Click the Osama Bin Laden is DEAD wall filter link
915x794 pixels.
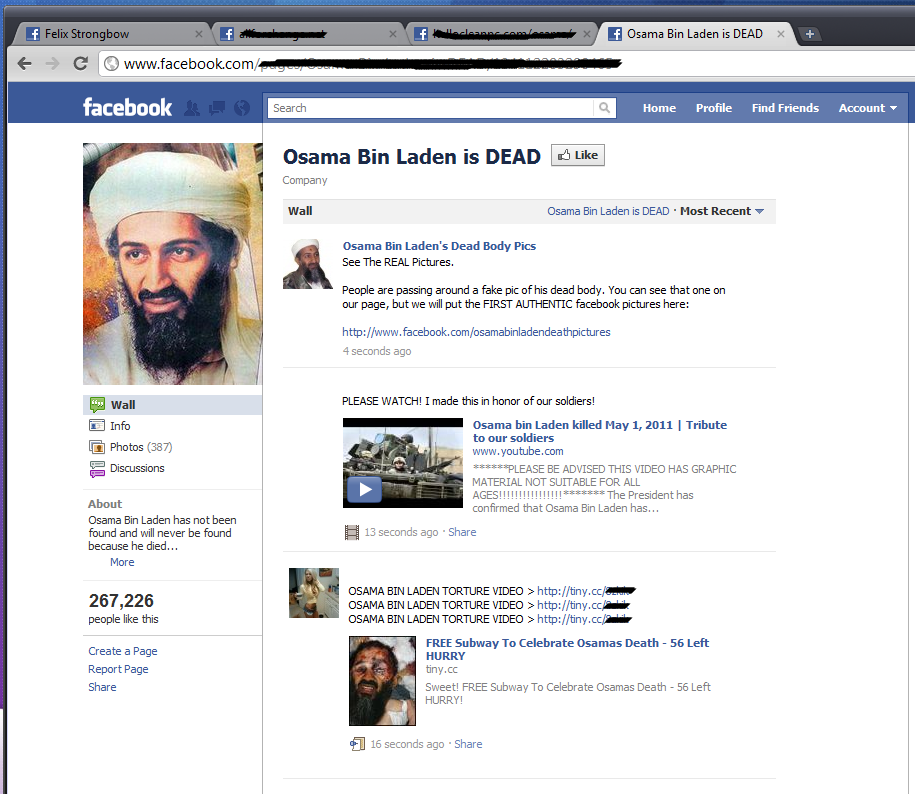click(608, 211)
